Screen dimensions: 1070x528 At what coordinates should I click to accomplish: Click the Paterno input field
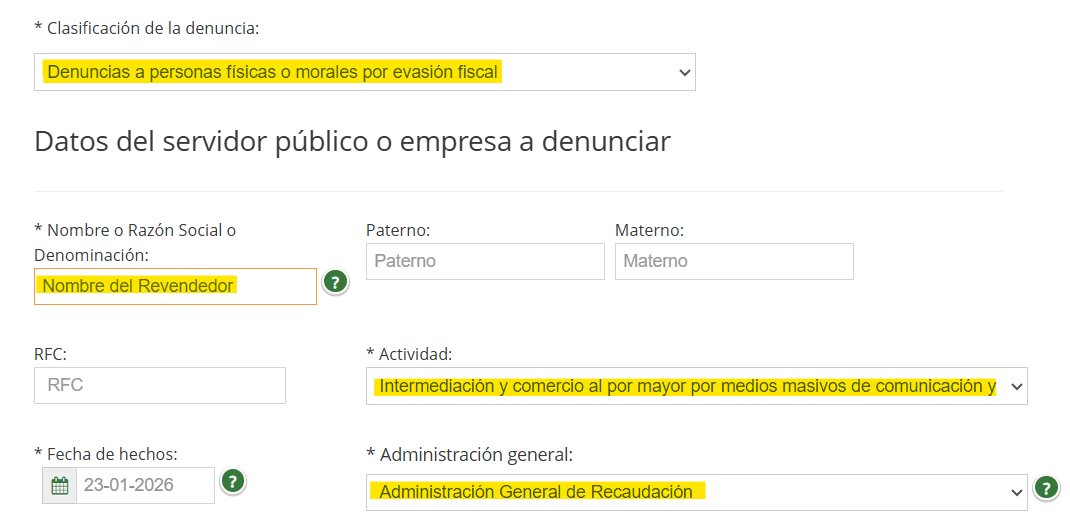tap(485, 261)
